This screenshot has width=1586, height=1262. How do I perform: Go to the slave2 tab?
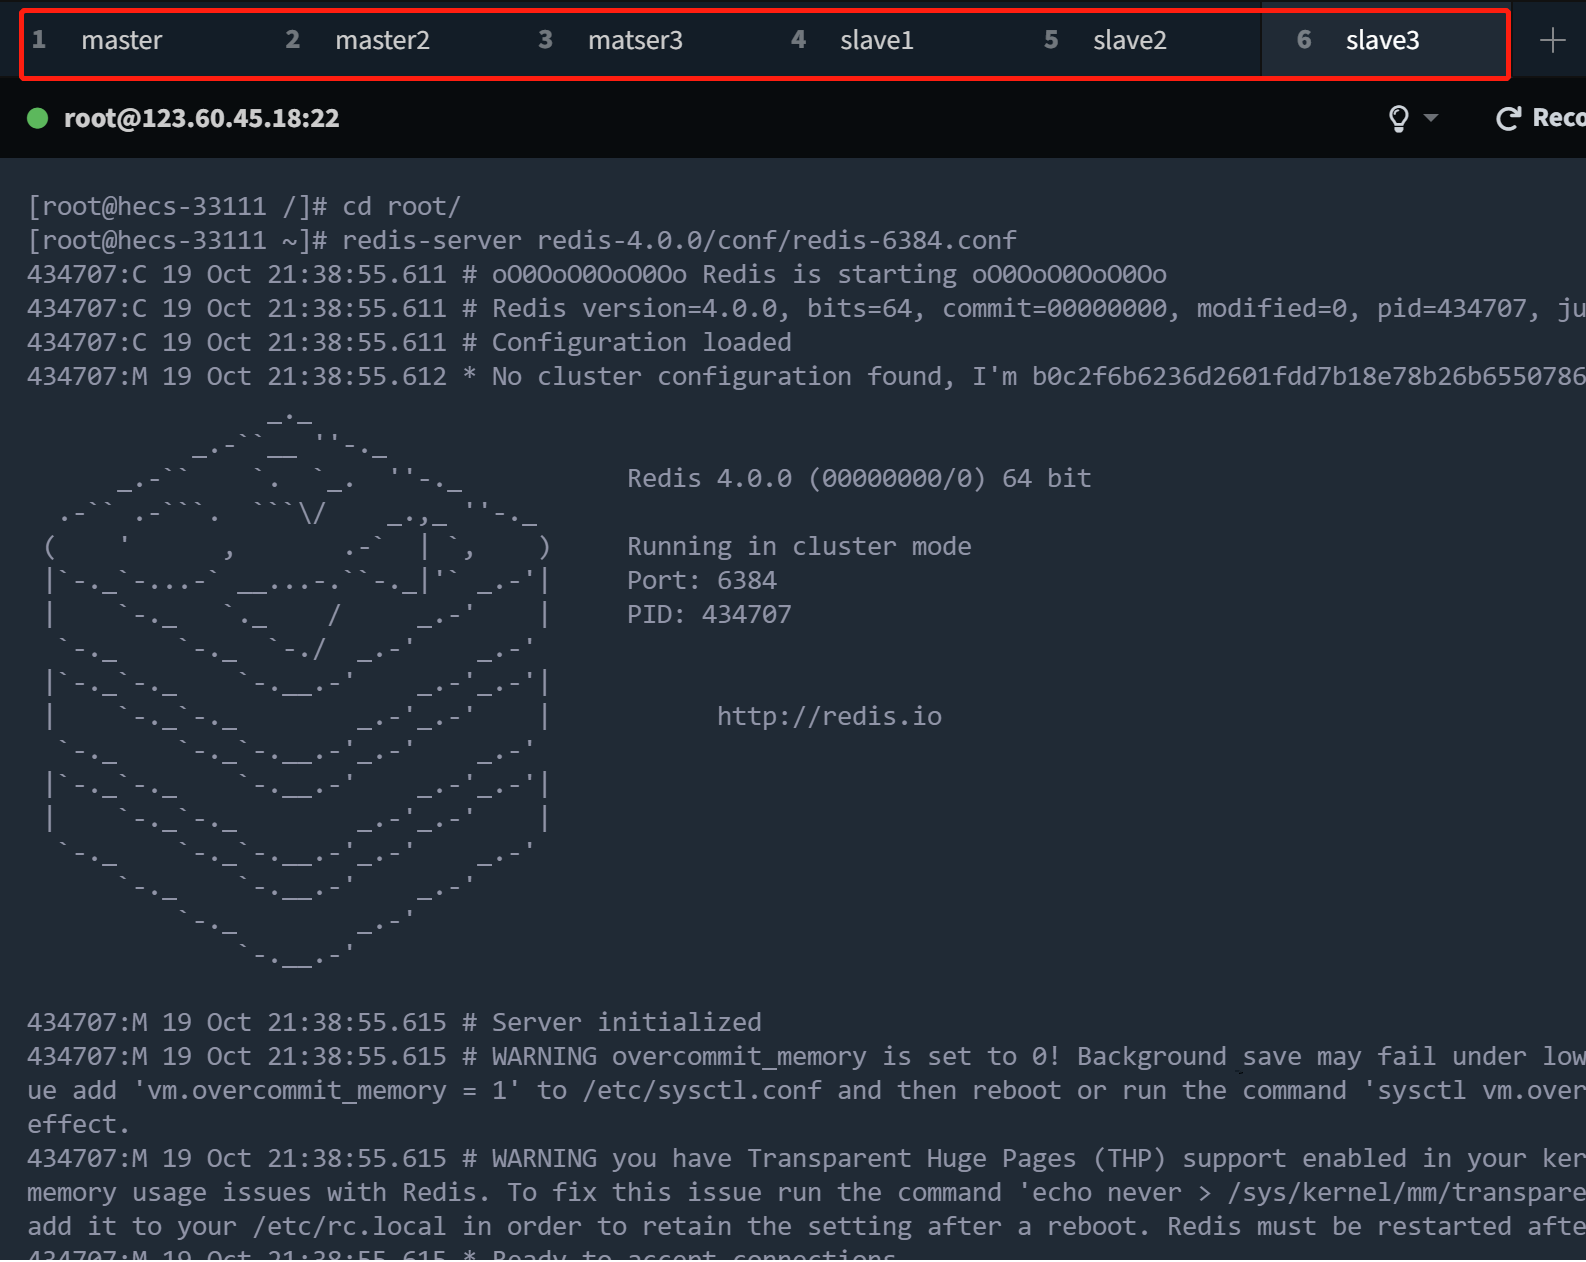pos(1129,41)
